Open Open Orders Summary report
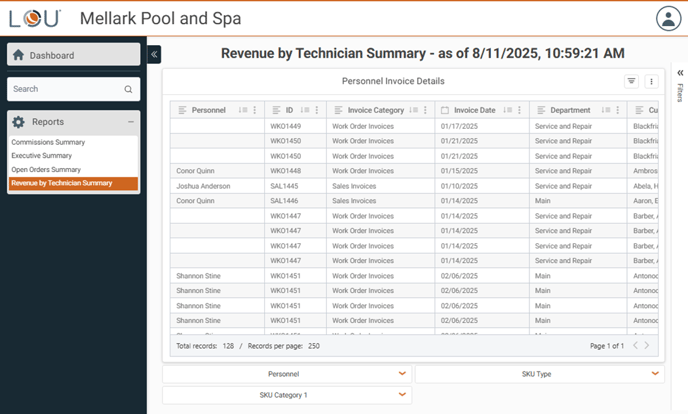The width and height of the screenshot is (688, 414). click(x=46, y=169)
